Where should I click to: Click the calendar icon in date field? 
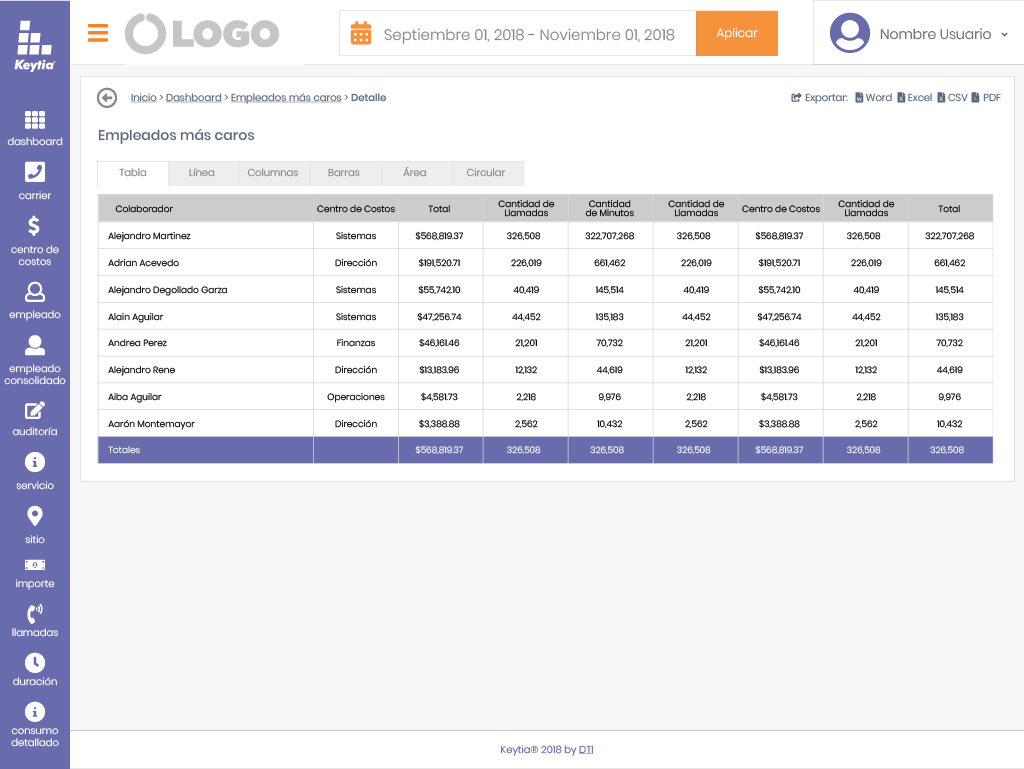point(361,34)
